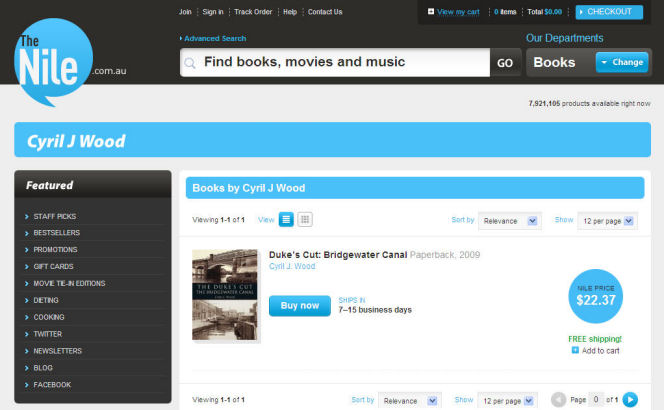This screenshot has height=410, width=664.
Task: Change department with Change button
Action: [x=621, y=62]
